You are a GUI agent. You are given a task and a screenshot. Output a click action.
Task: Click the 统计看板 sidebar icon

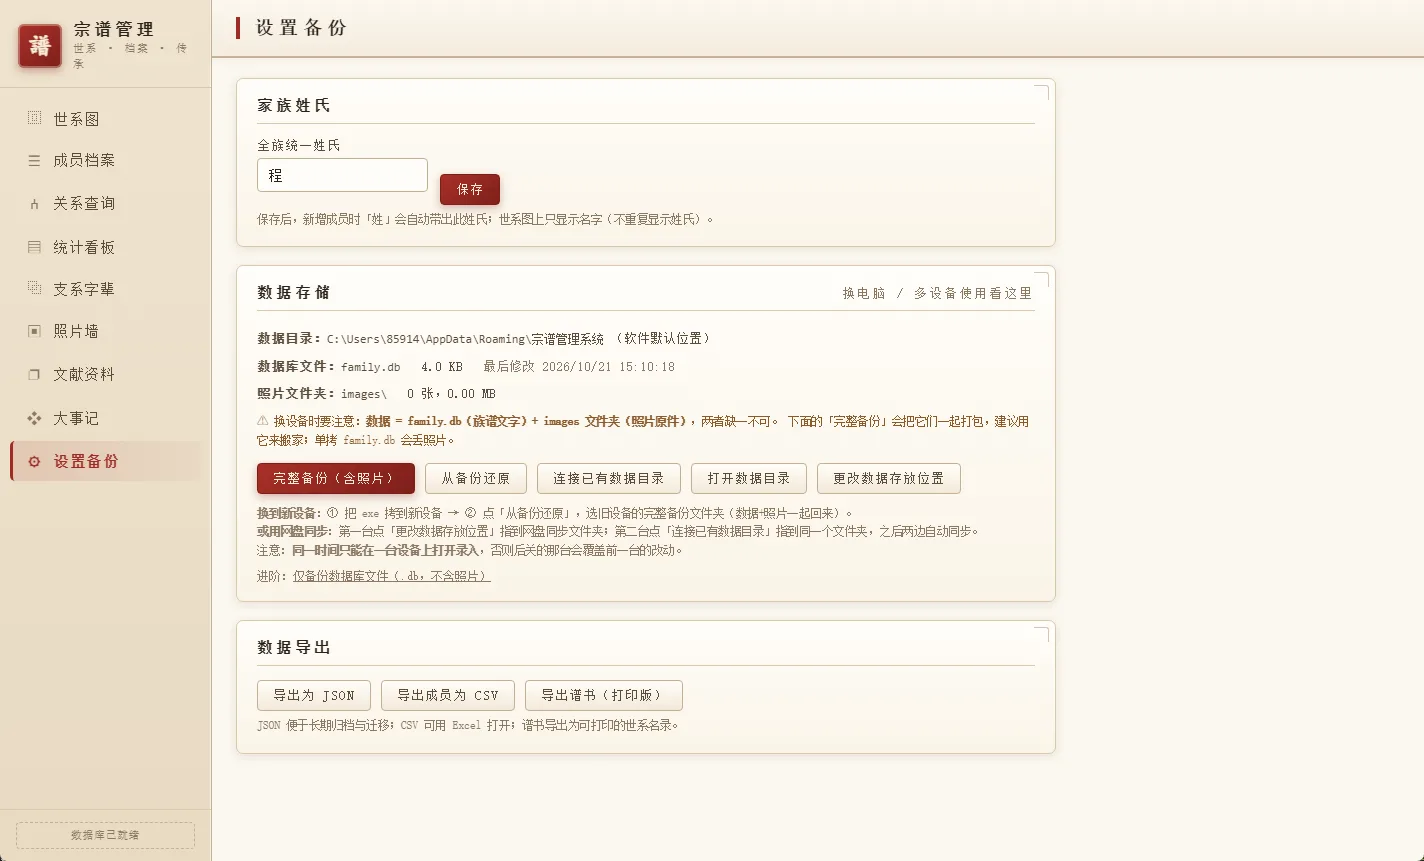tap(35, 247)
